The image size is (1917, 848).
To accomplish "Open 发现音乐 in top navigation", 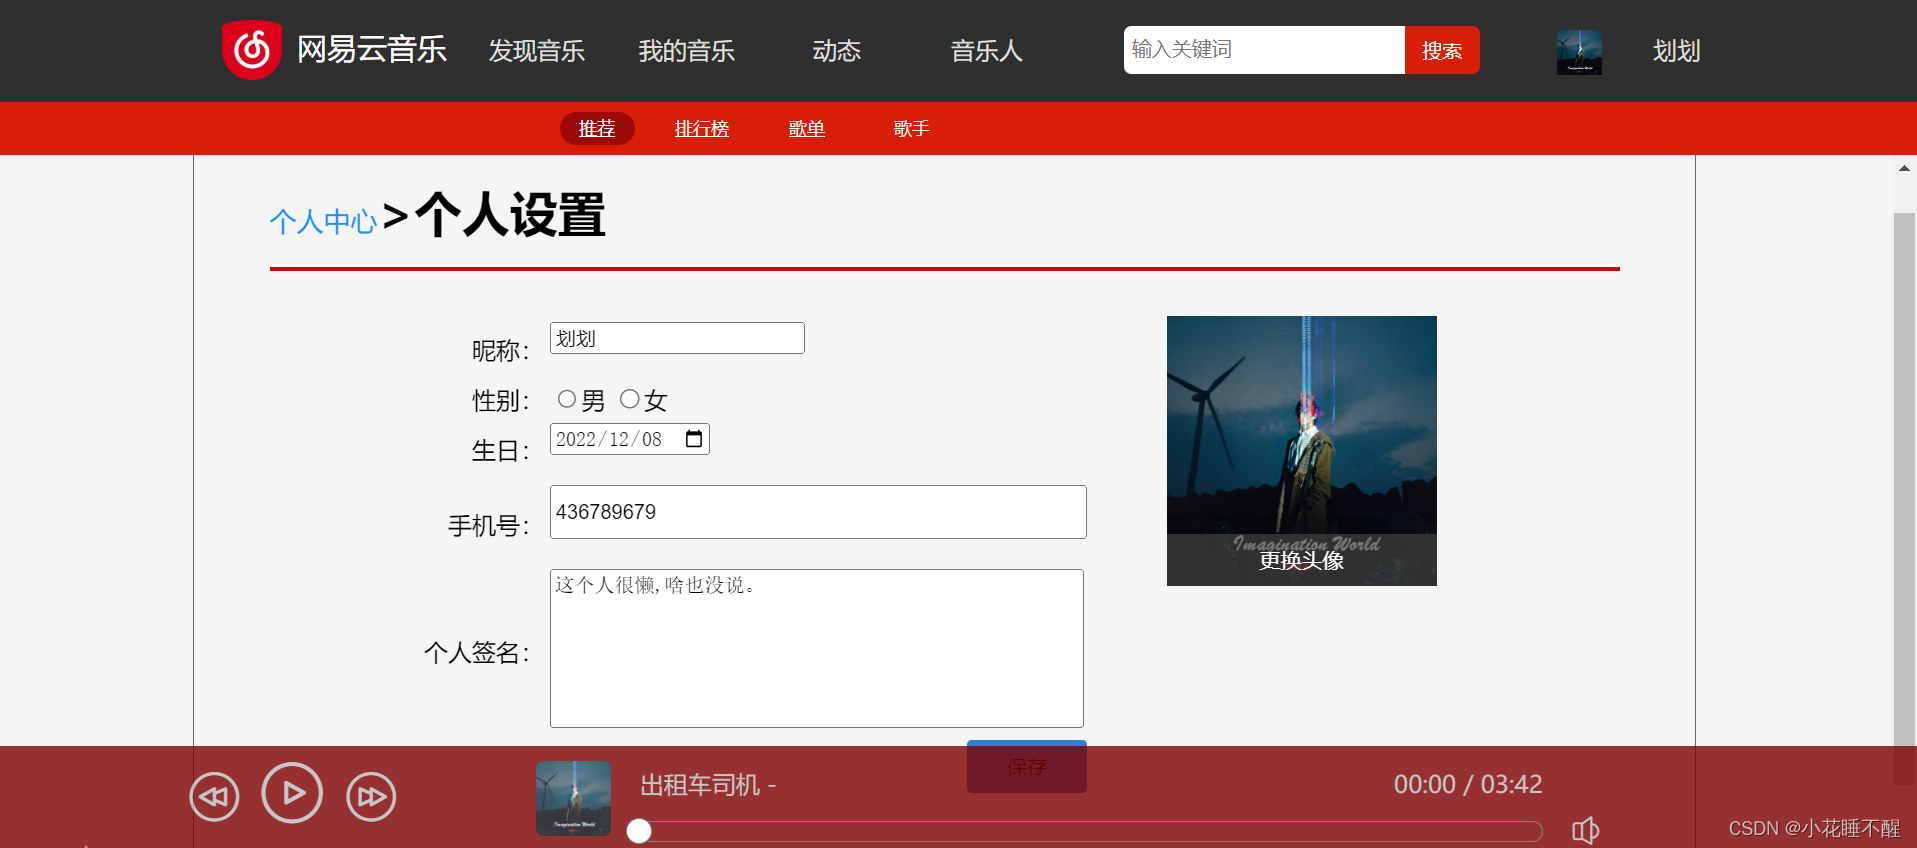I will pos(537,51).
